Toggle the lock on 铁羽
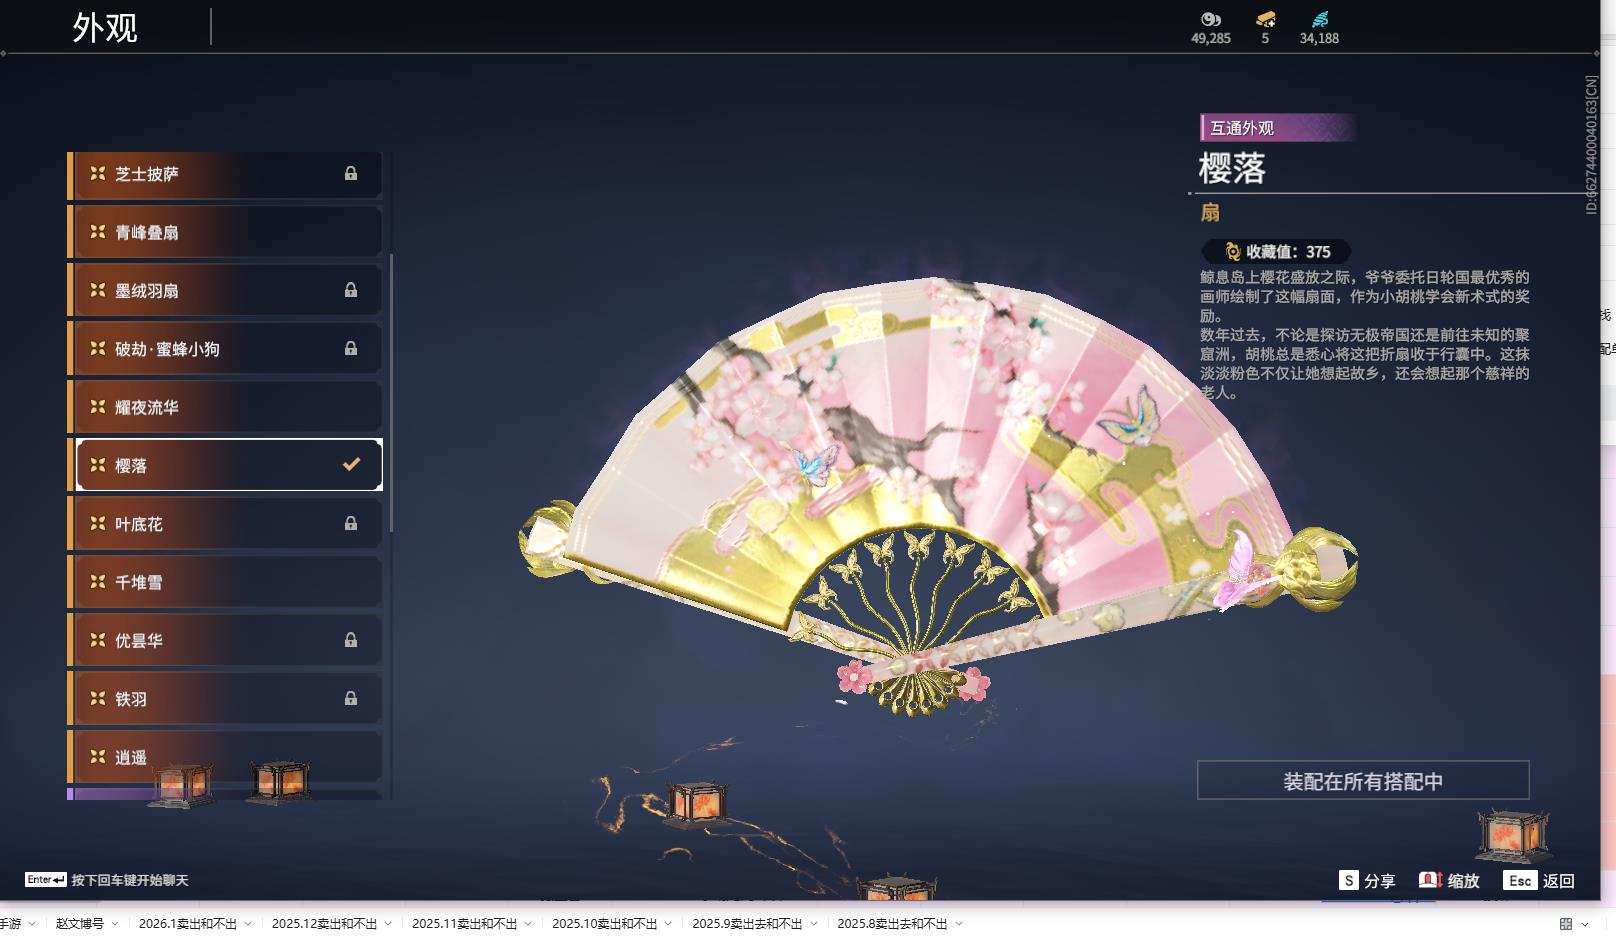 click(351, 698)
